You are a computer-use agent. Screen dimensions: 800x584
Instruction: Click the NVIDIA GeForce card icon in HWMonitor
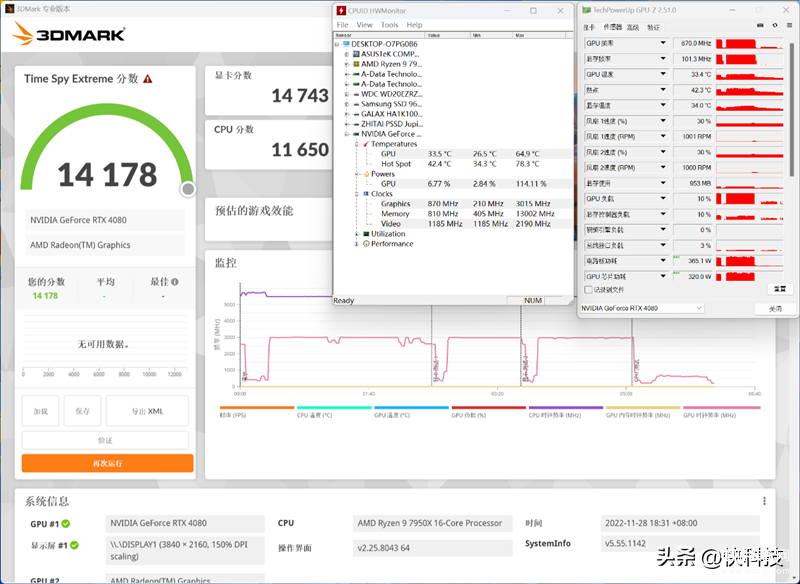(356, 134)
